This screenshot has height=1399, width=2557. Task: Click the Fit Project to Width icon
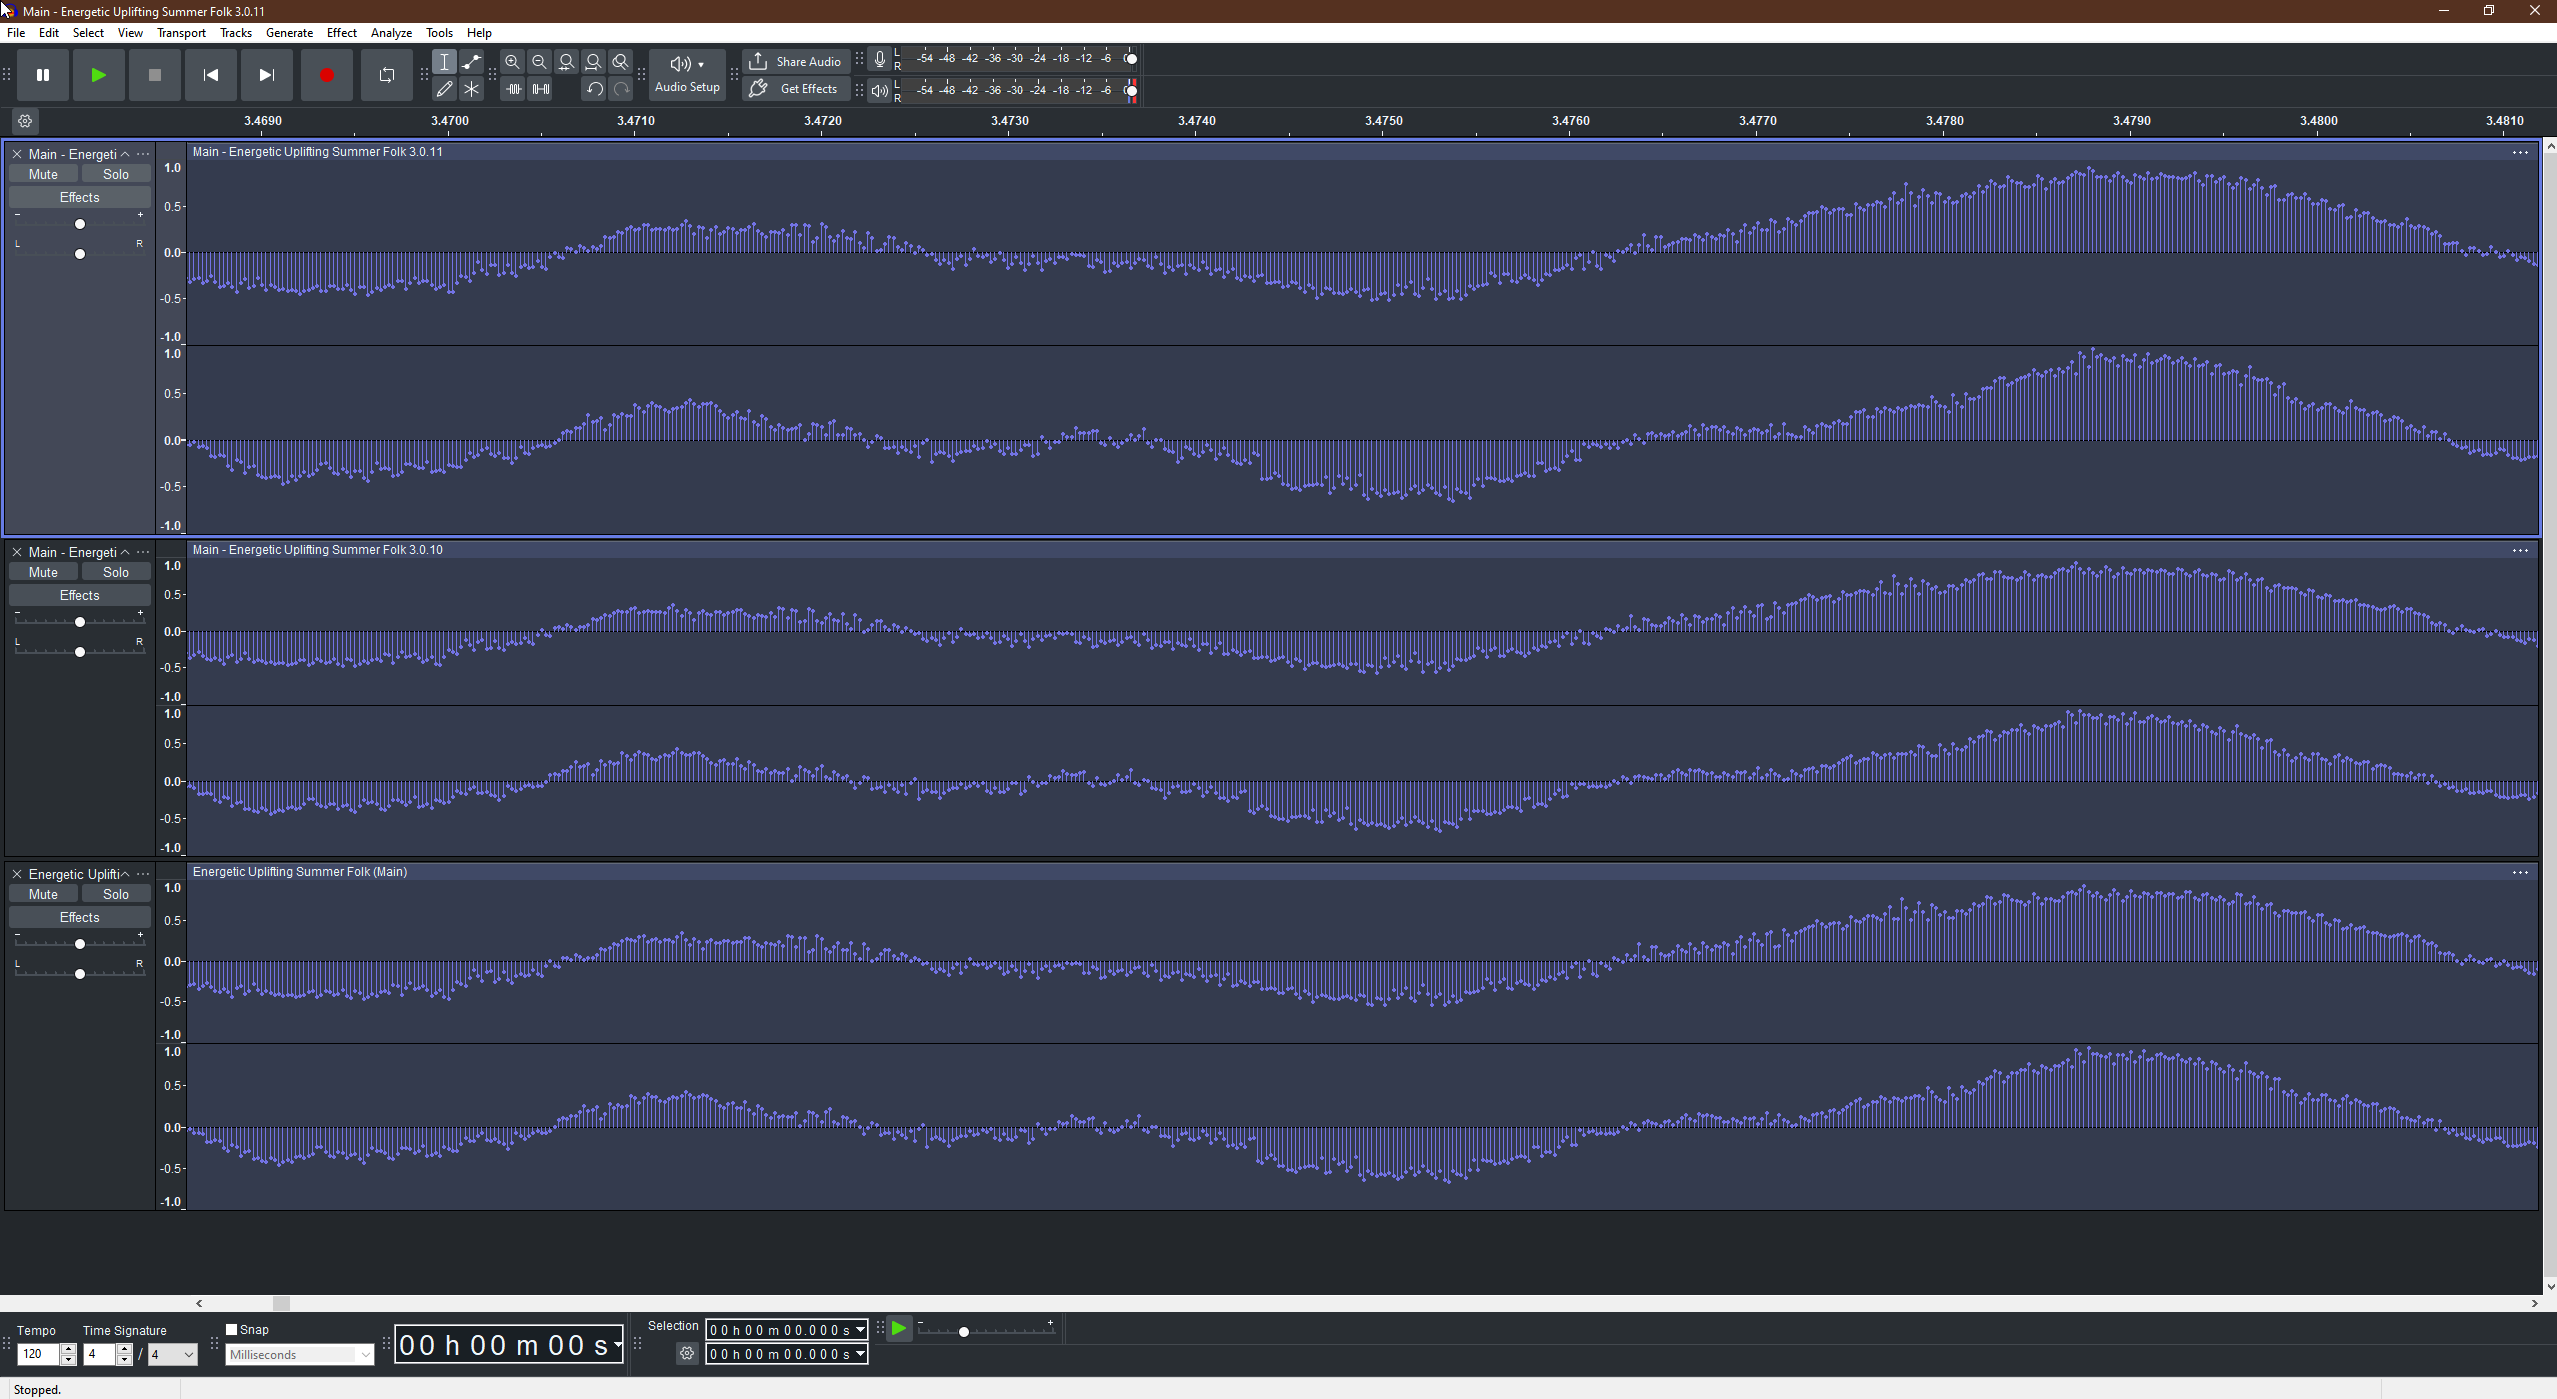593,62
